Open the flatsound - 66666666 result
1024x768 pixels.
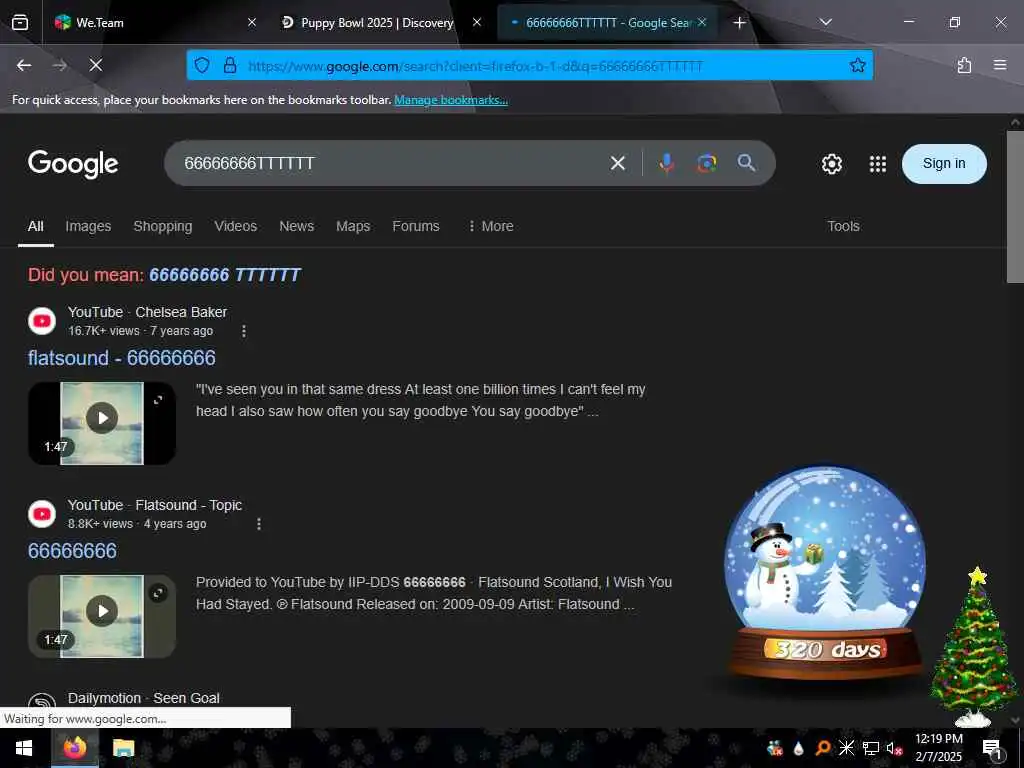tap(121, 358)
